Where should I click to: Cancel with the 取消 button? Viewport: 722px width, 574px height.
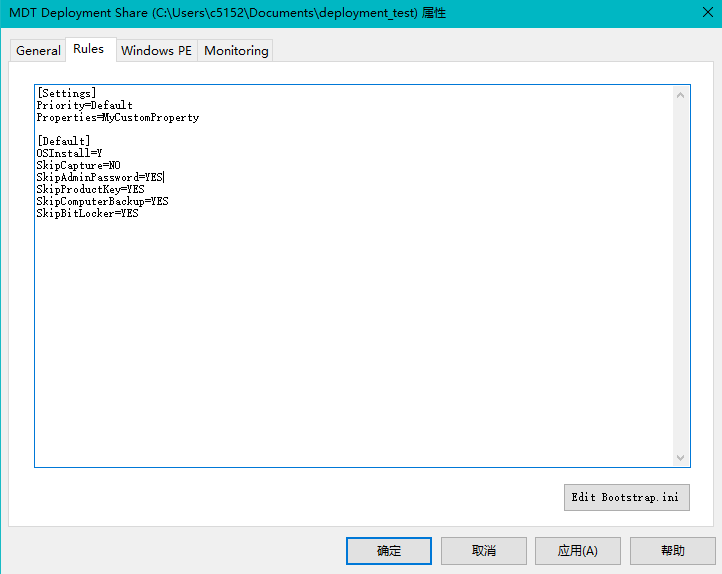pos(483,551)
